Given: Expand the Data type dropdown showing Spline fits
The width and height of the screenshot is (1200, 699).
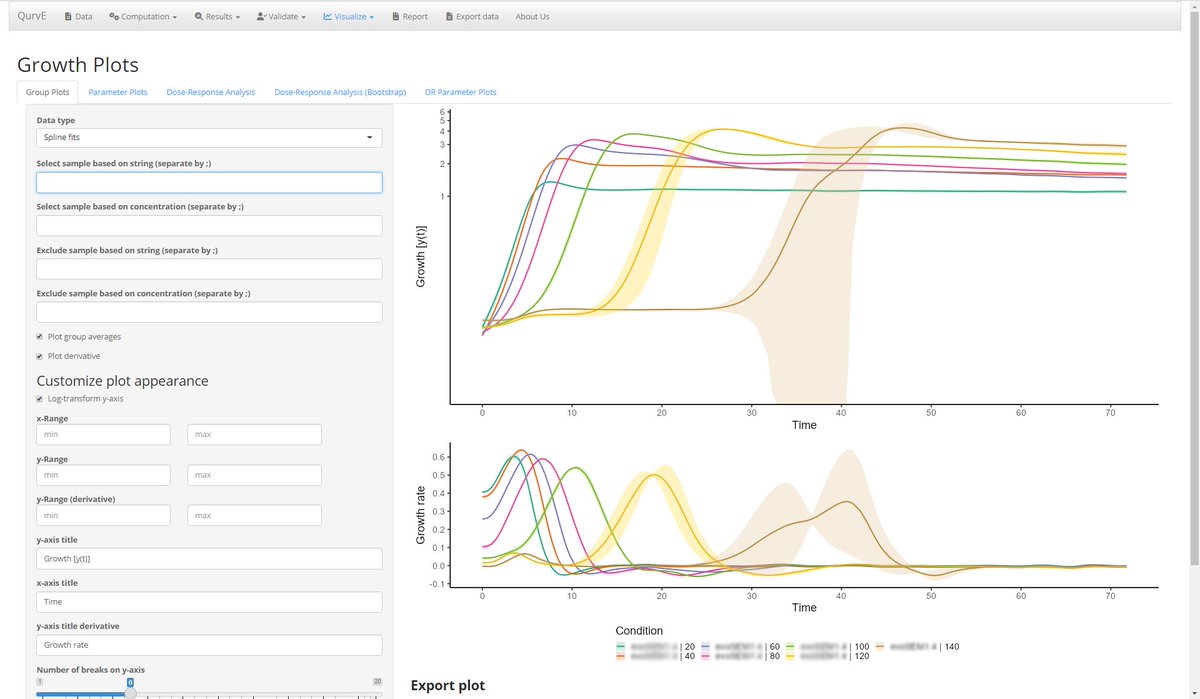Looking at the screenshot, I should pyautogui.click(x=209, y=138).
